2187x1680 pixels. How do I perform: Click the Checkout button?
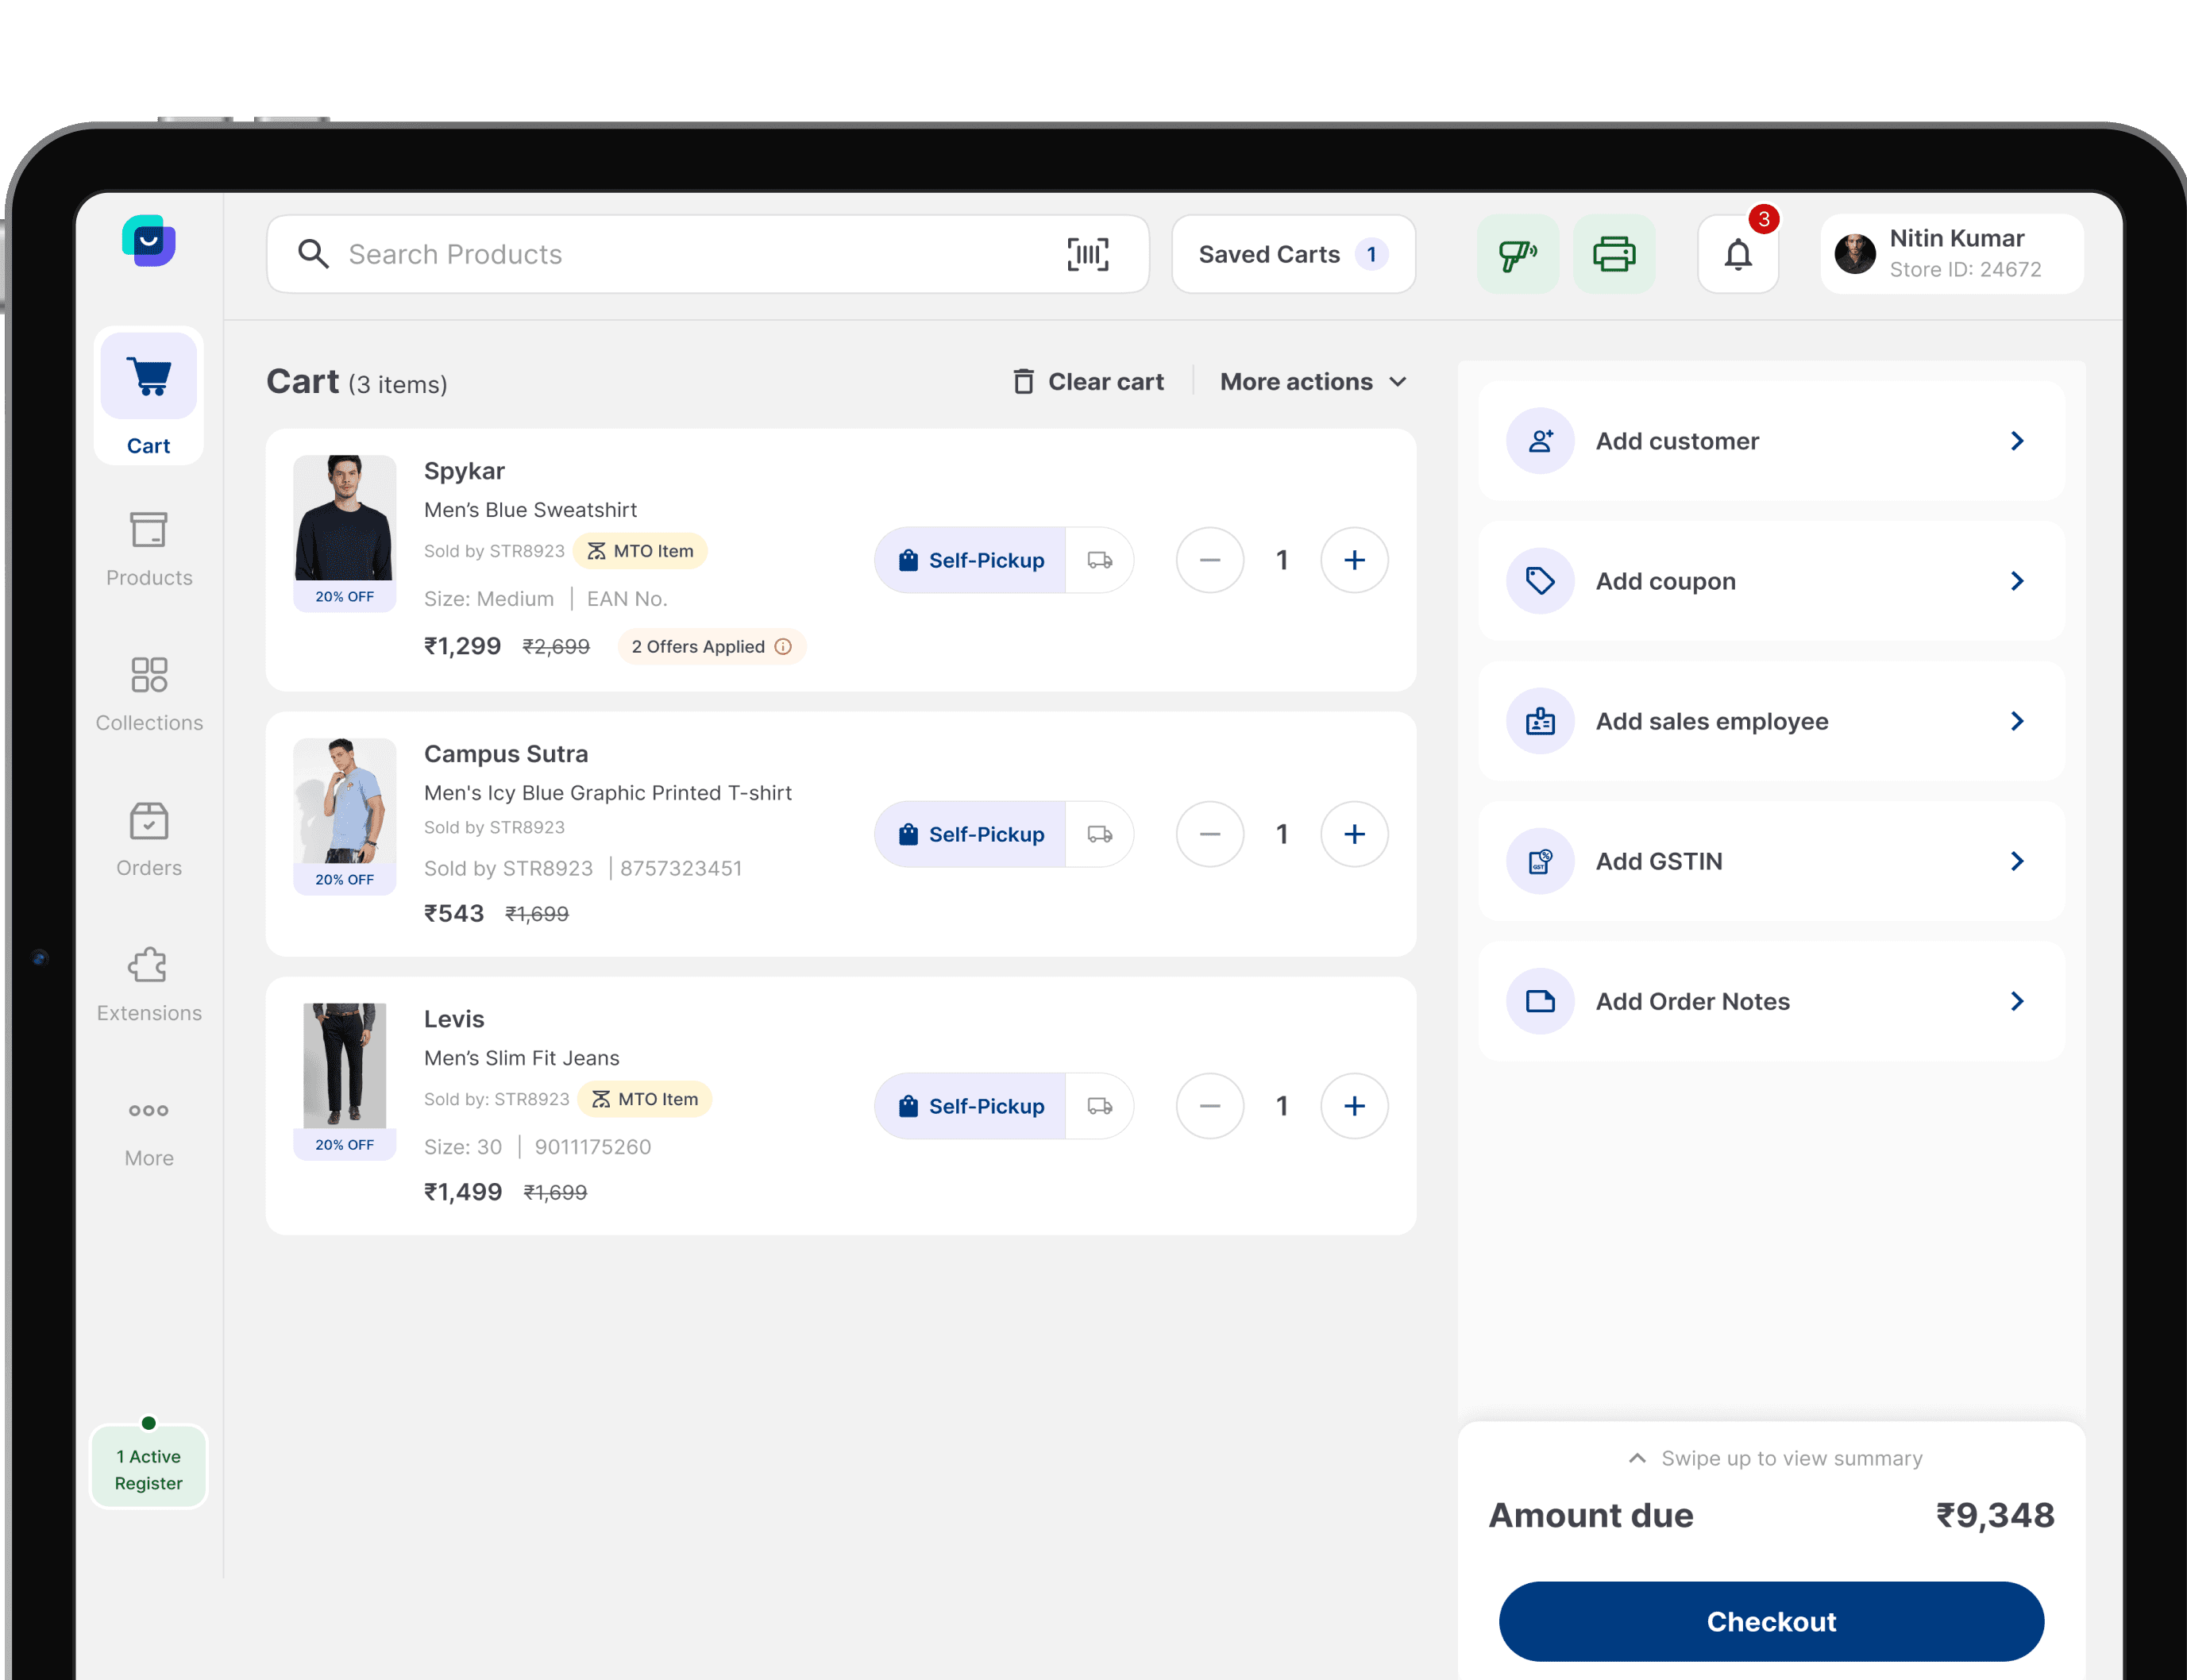pos(1770,1621)
